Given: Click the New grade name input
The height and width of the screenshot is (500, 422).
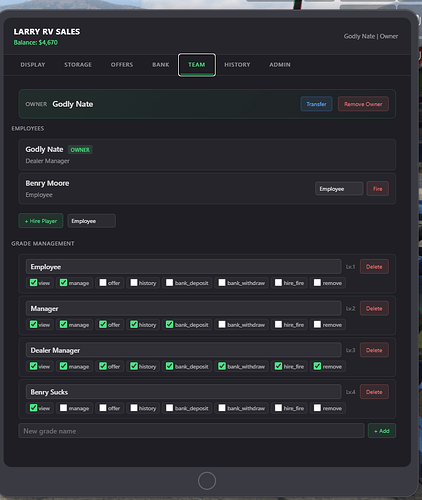Looking at the screenshot, I should pyautogui.click(x=191, y=431).
